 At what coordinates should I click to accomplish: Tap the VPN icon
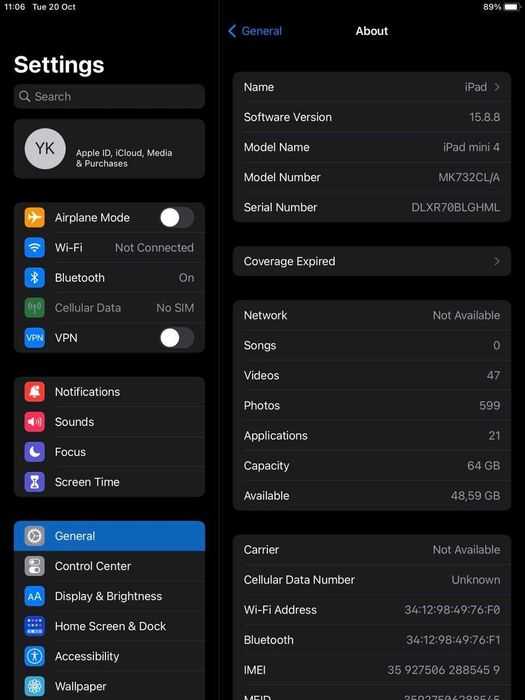coord(34,338)
